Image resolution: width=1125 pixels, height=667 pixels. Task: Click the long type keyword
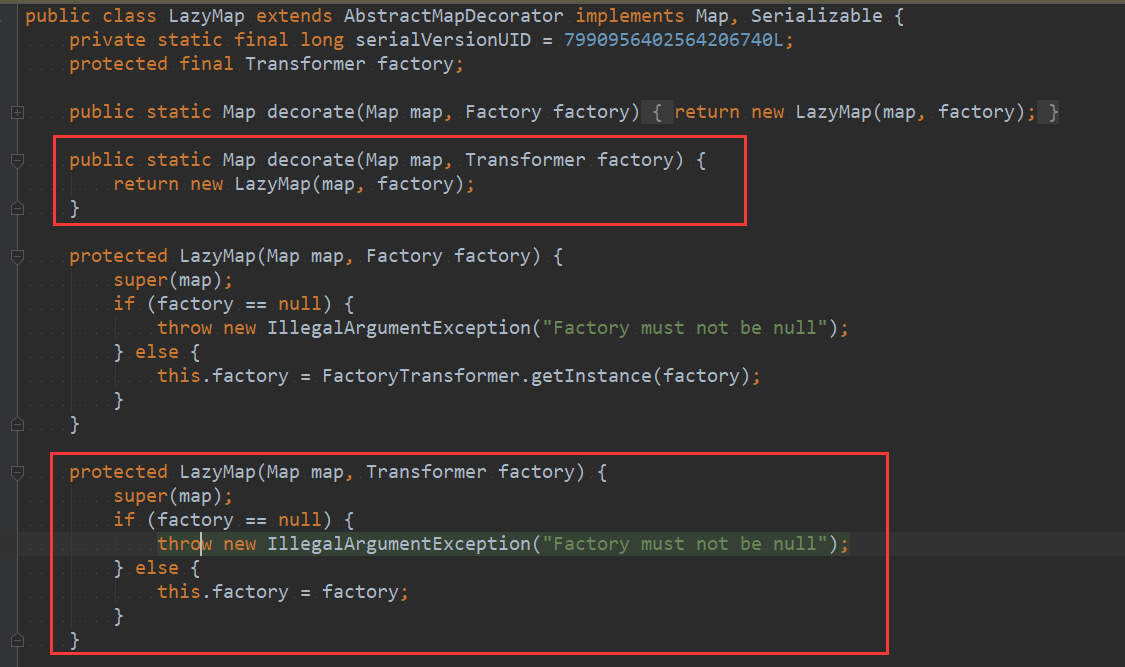[x=322, y=40]
